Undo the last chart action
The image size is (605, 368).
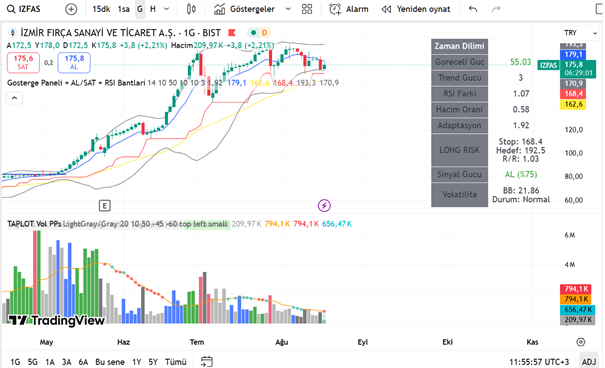pos(473,9)
